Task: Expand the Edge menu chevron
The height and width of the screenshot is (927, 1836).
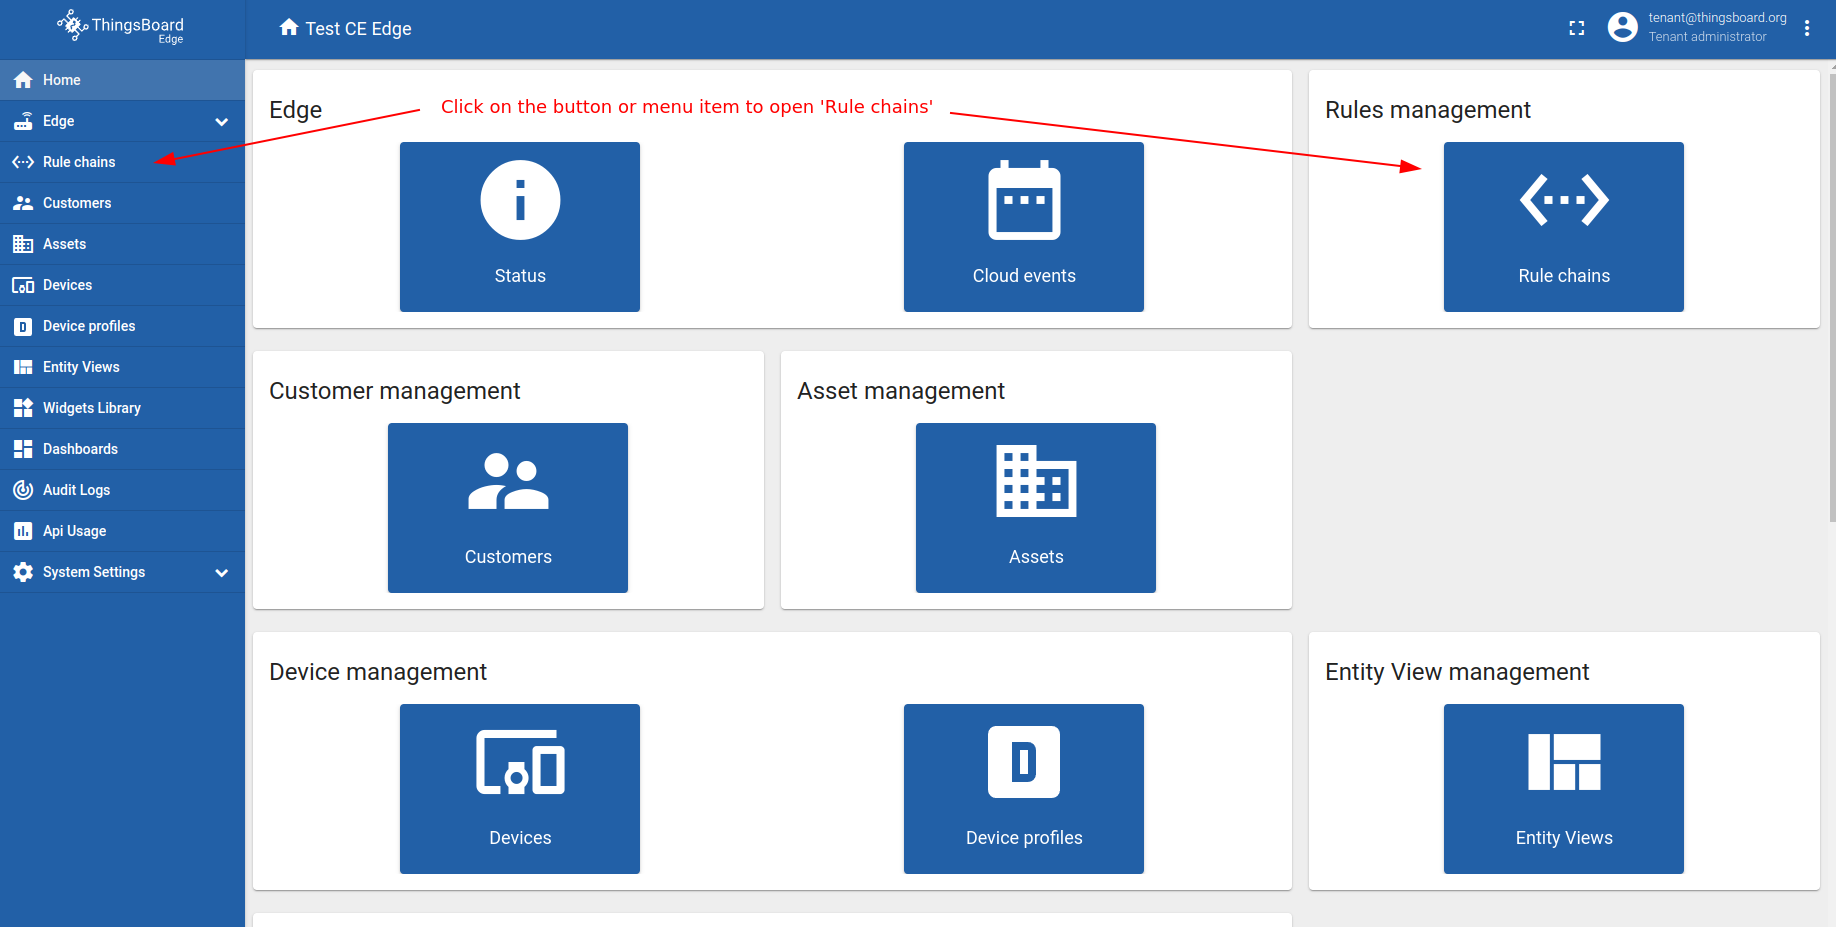Action: pyautogui.click(x=222, y=122)
